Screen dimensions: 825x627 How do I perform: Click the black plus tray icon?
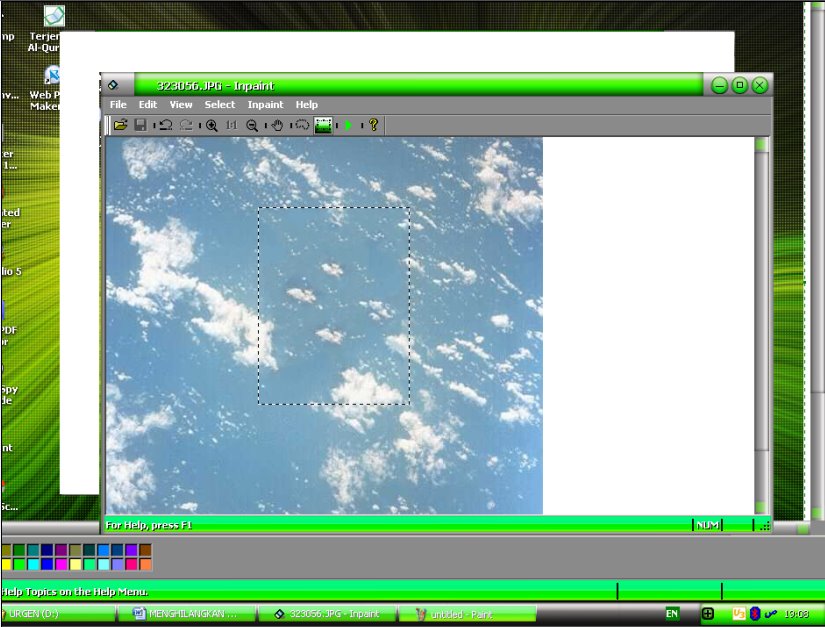[x=708, y=613]
